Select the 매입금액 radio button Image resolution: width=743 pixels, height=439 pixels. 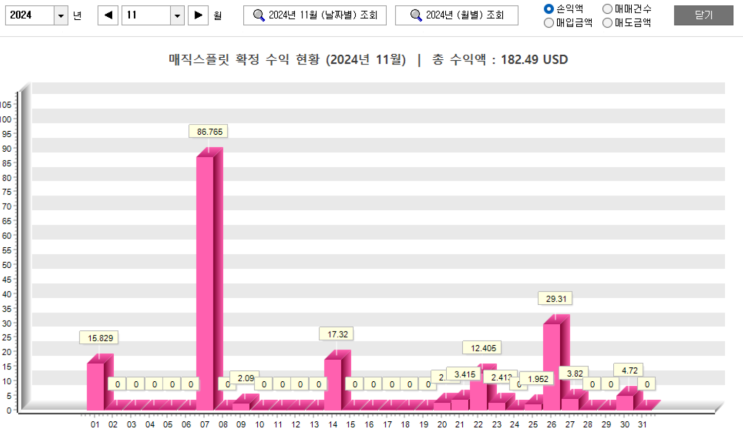pos(549,22)
